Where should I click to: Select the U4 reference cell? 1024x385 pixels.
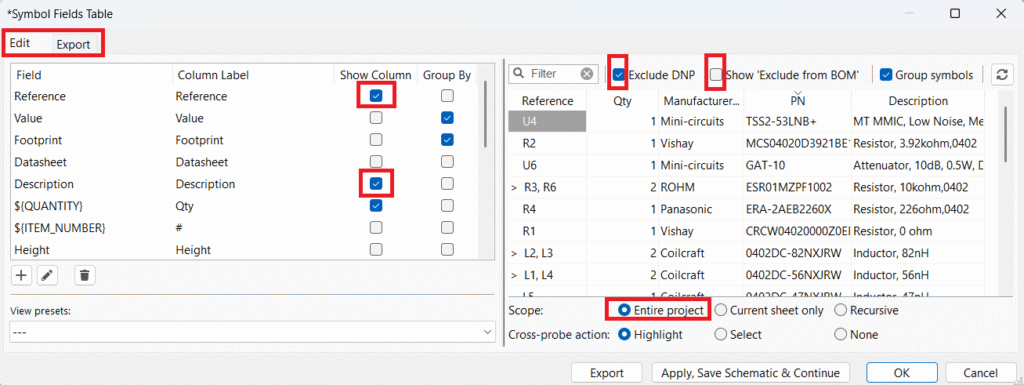tap(547, 121)
